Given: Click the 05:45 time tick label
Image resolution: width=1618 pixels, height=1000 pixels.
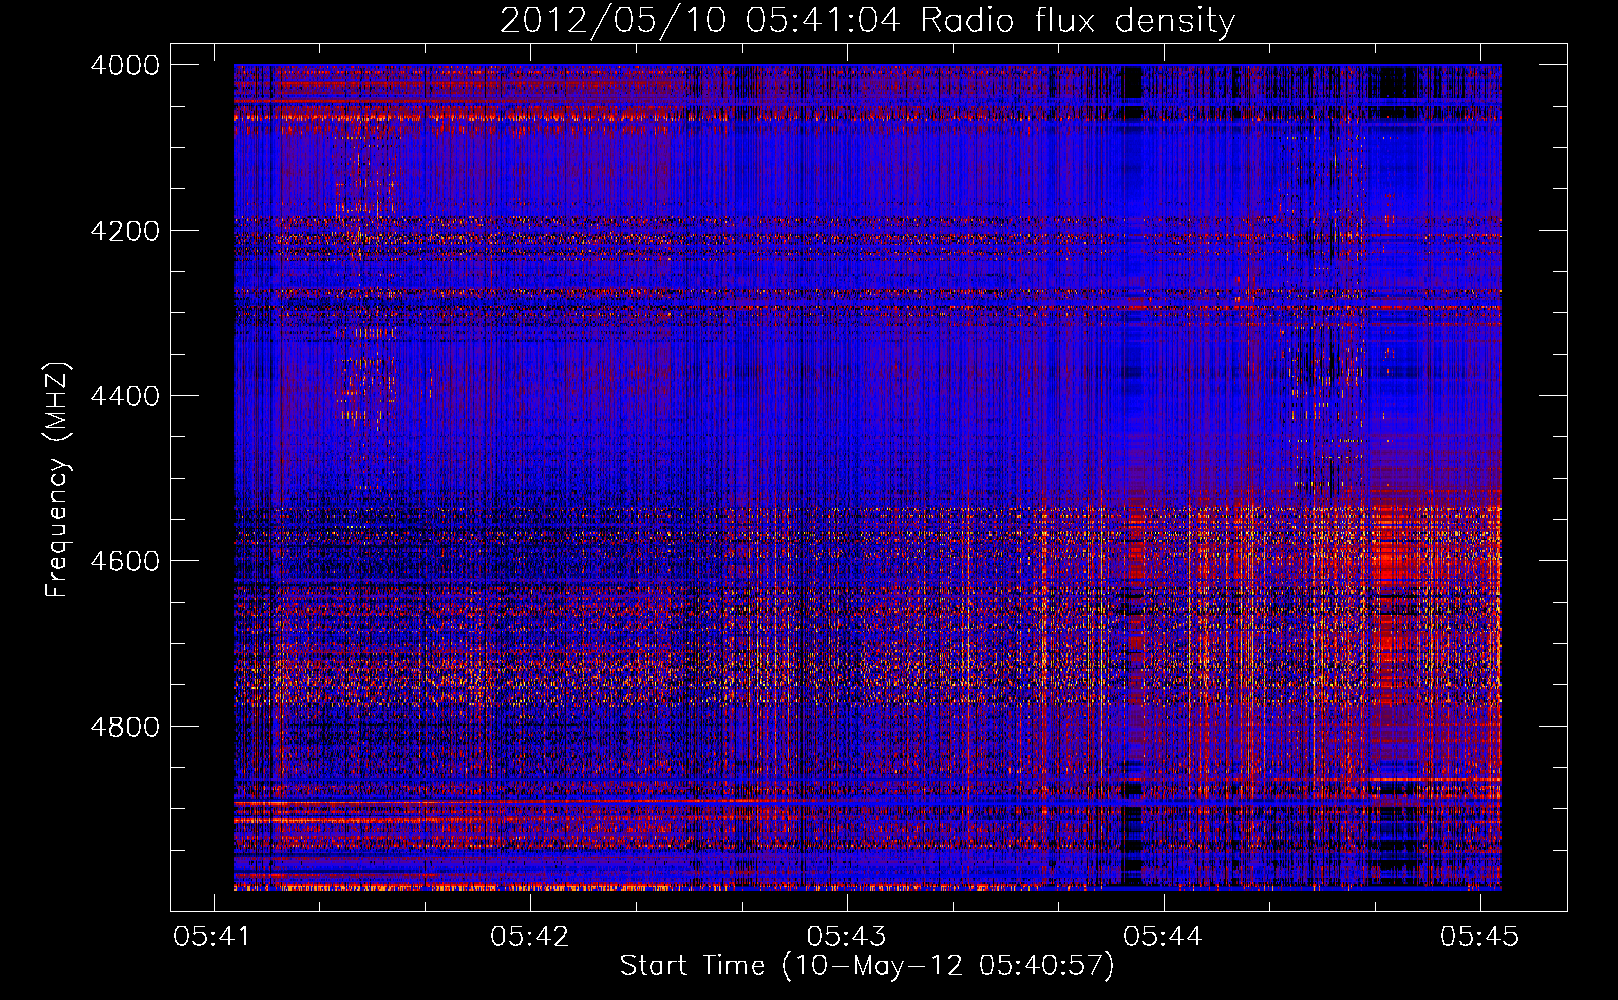Looking at the screenshot, I should point(1479,936).
